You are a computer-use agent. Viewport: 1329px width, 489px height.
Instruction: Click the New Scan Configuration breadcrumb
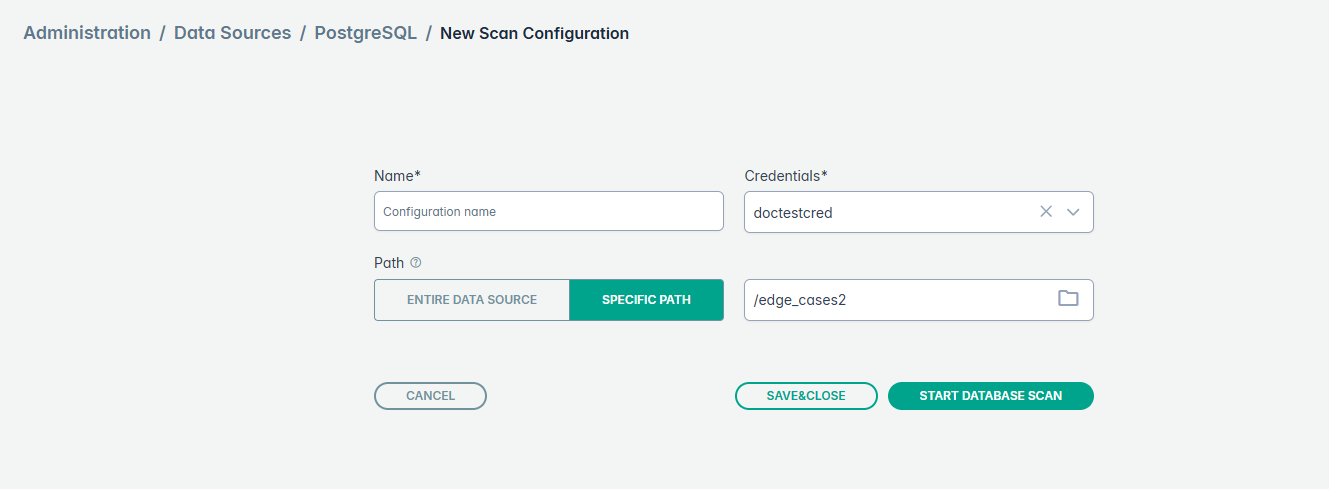[534, 33]
